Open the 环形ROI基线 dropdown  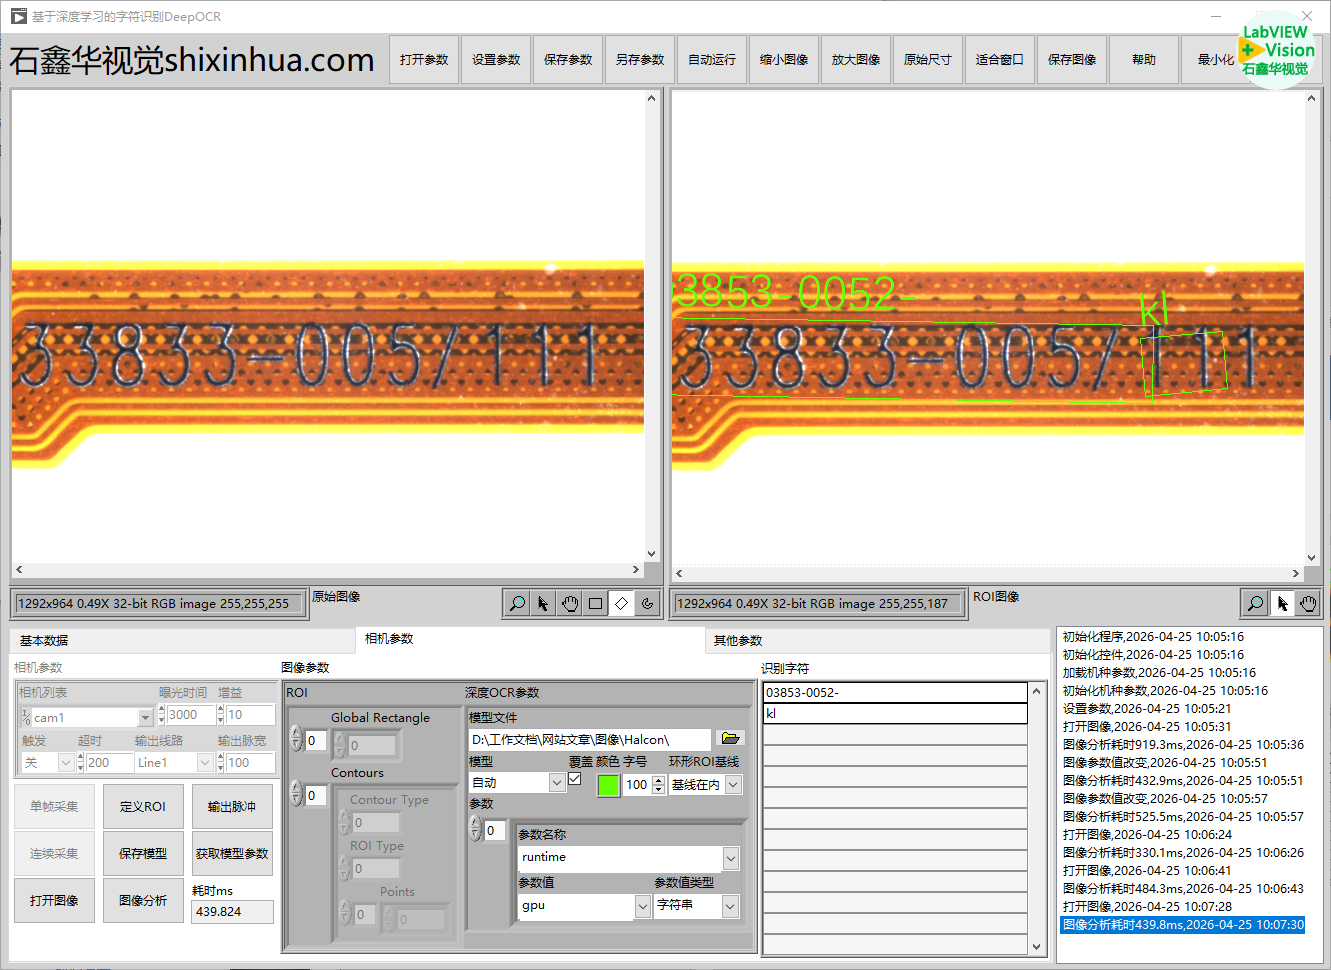(x=733, y=785)
